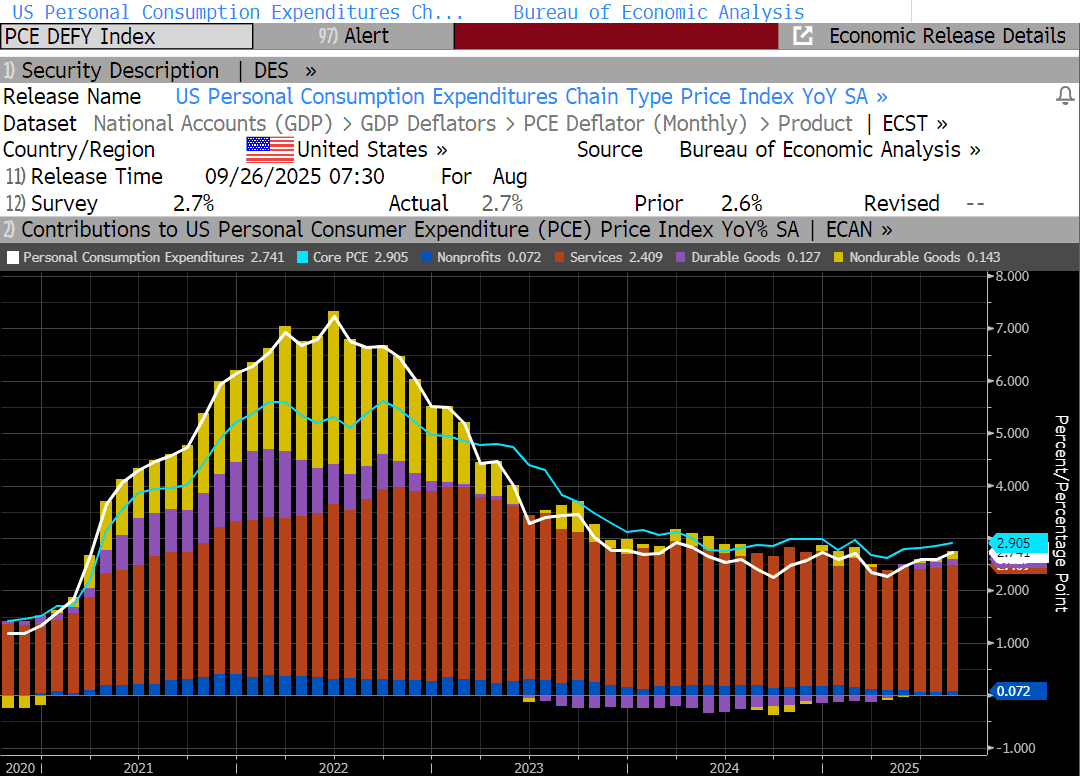Image resolution: width=1080 pixels, height=776 pixels.
Task: Select Product in the dataset path
Action: [x=815, y=123]
